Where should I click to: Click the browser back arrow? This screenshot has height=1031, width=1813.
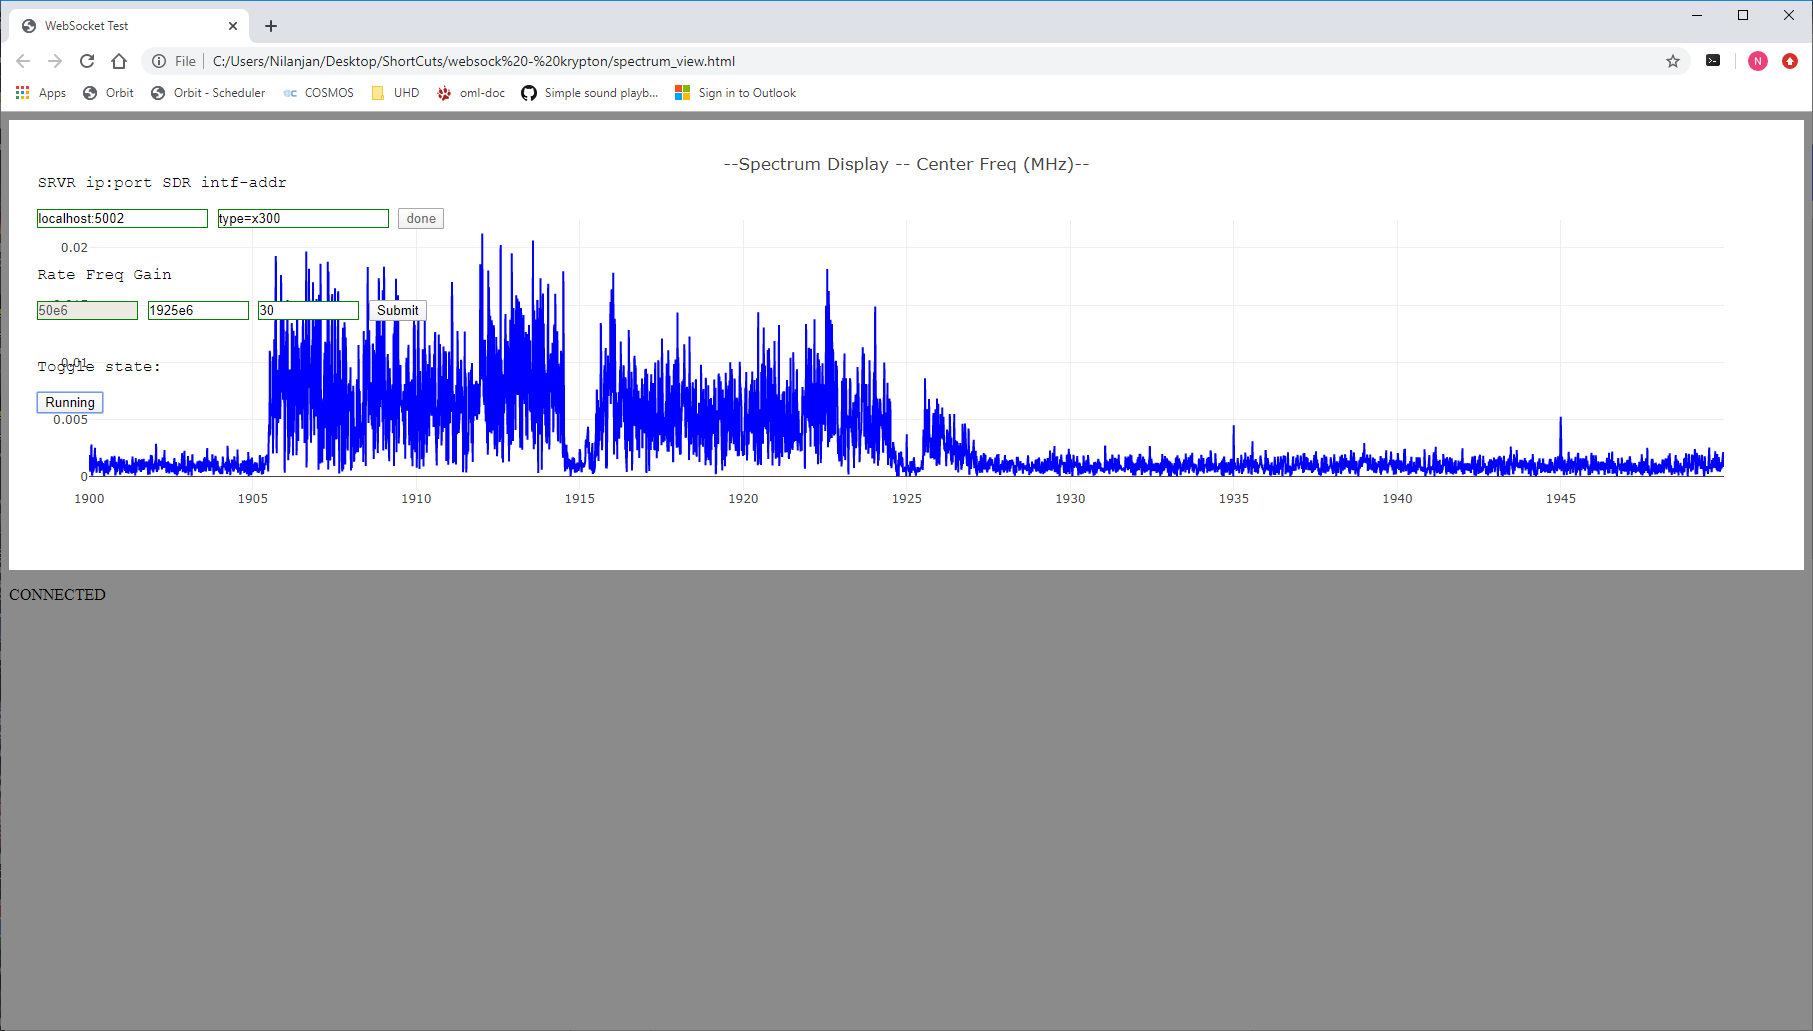click(23, 61)
